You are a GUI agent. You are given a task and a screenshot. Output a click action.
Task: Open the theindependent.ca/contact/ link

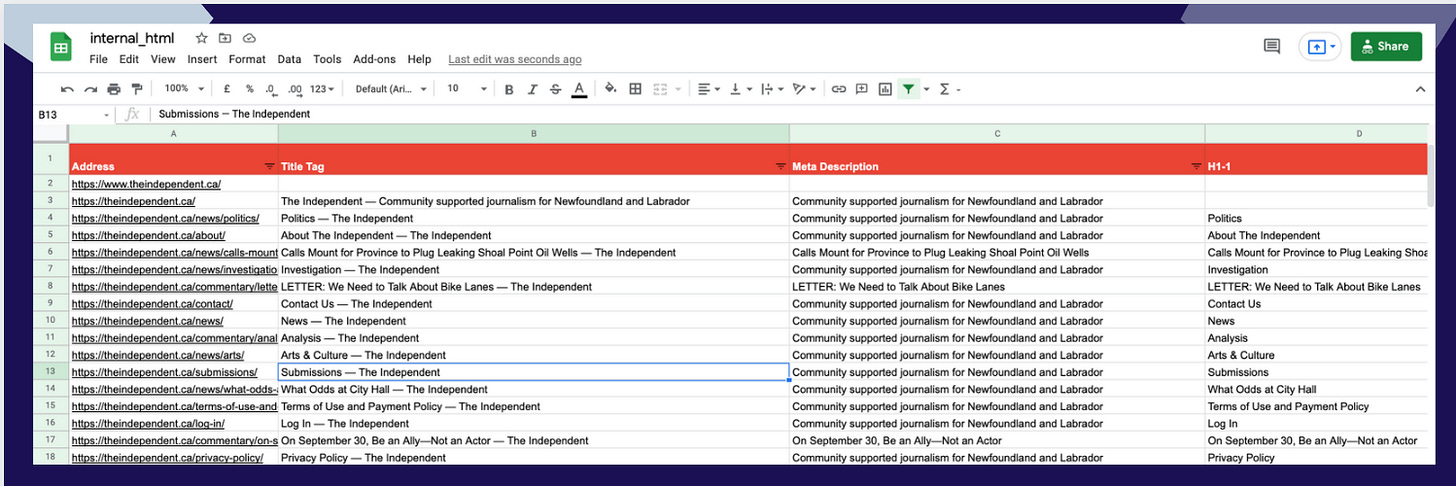[x=152, y=304]
